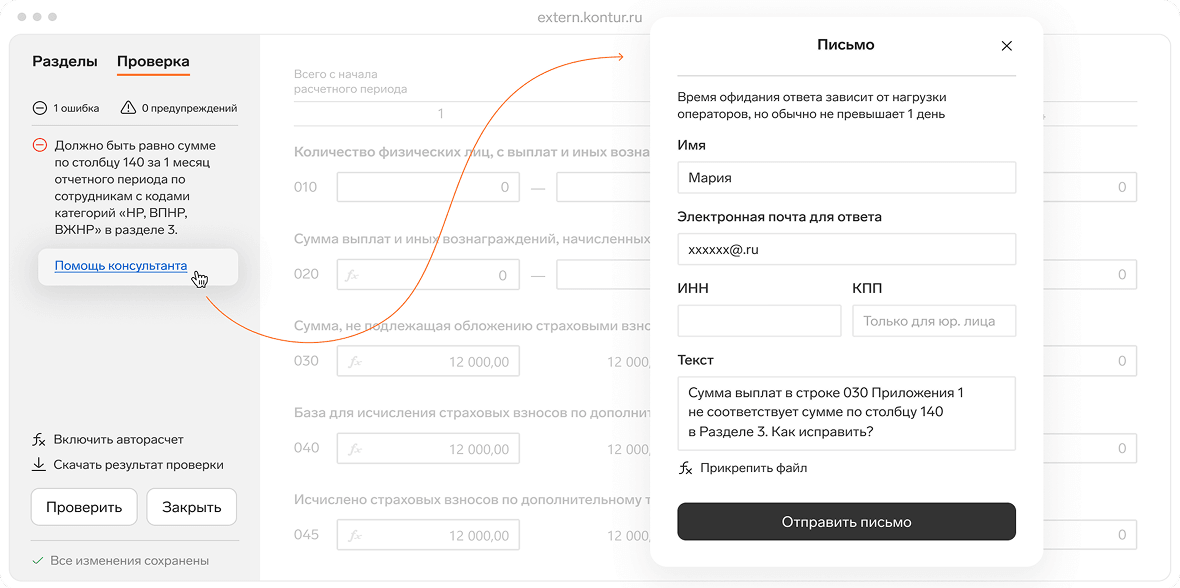This screenshot has height=588, width=1180.
Task: Toggle autocalculation fx on line 020
Action: (351, 273)
